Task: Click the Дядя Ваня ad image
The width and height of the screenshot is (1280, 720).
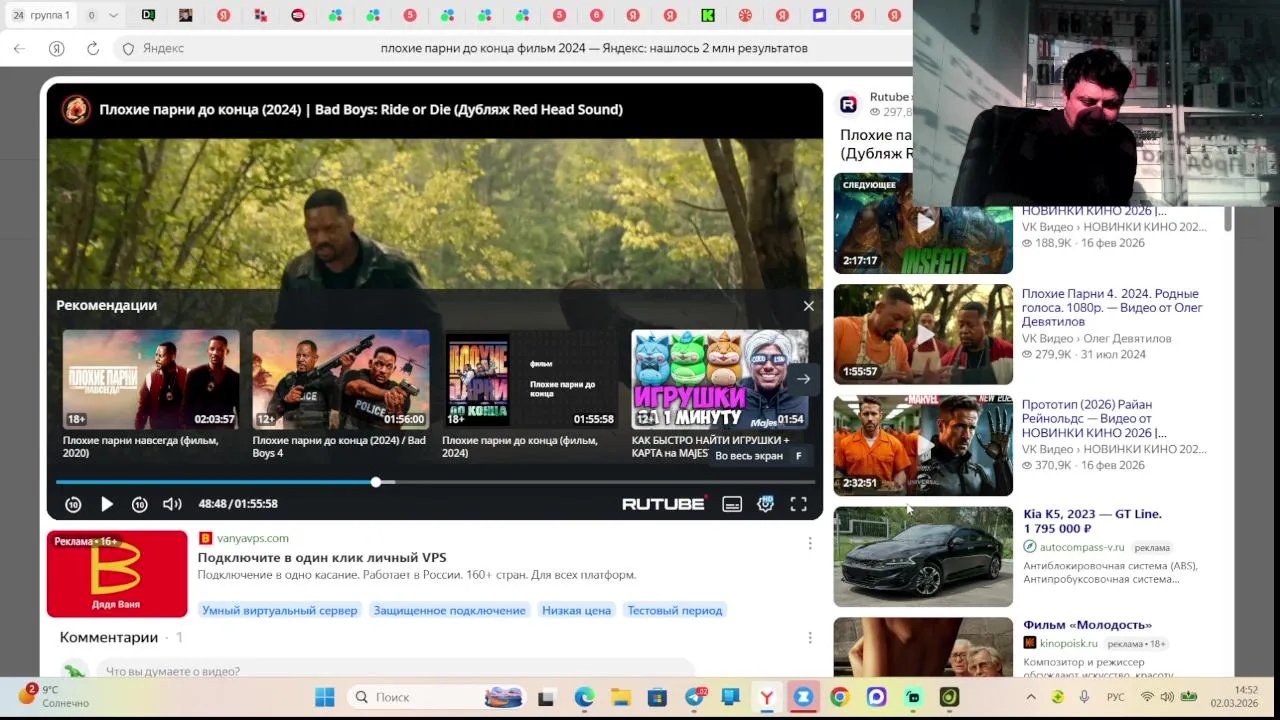Action: click(x=117, y=574)
